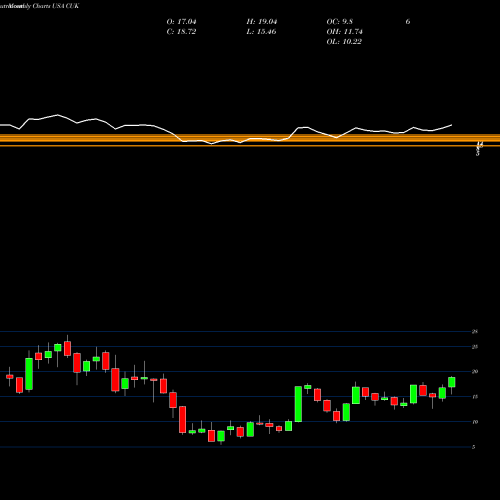Screen dimensions: 500x500
Task: Click the lone '6' value in header
Action: (408, 22)
